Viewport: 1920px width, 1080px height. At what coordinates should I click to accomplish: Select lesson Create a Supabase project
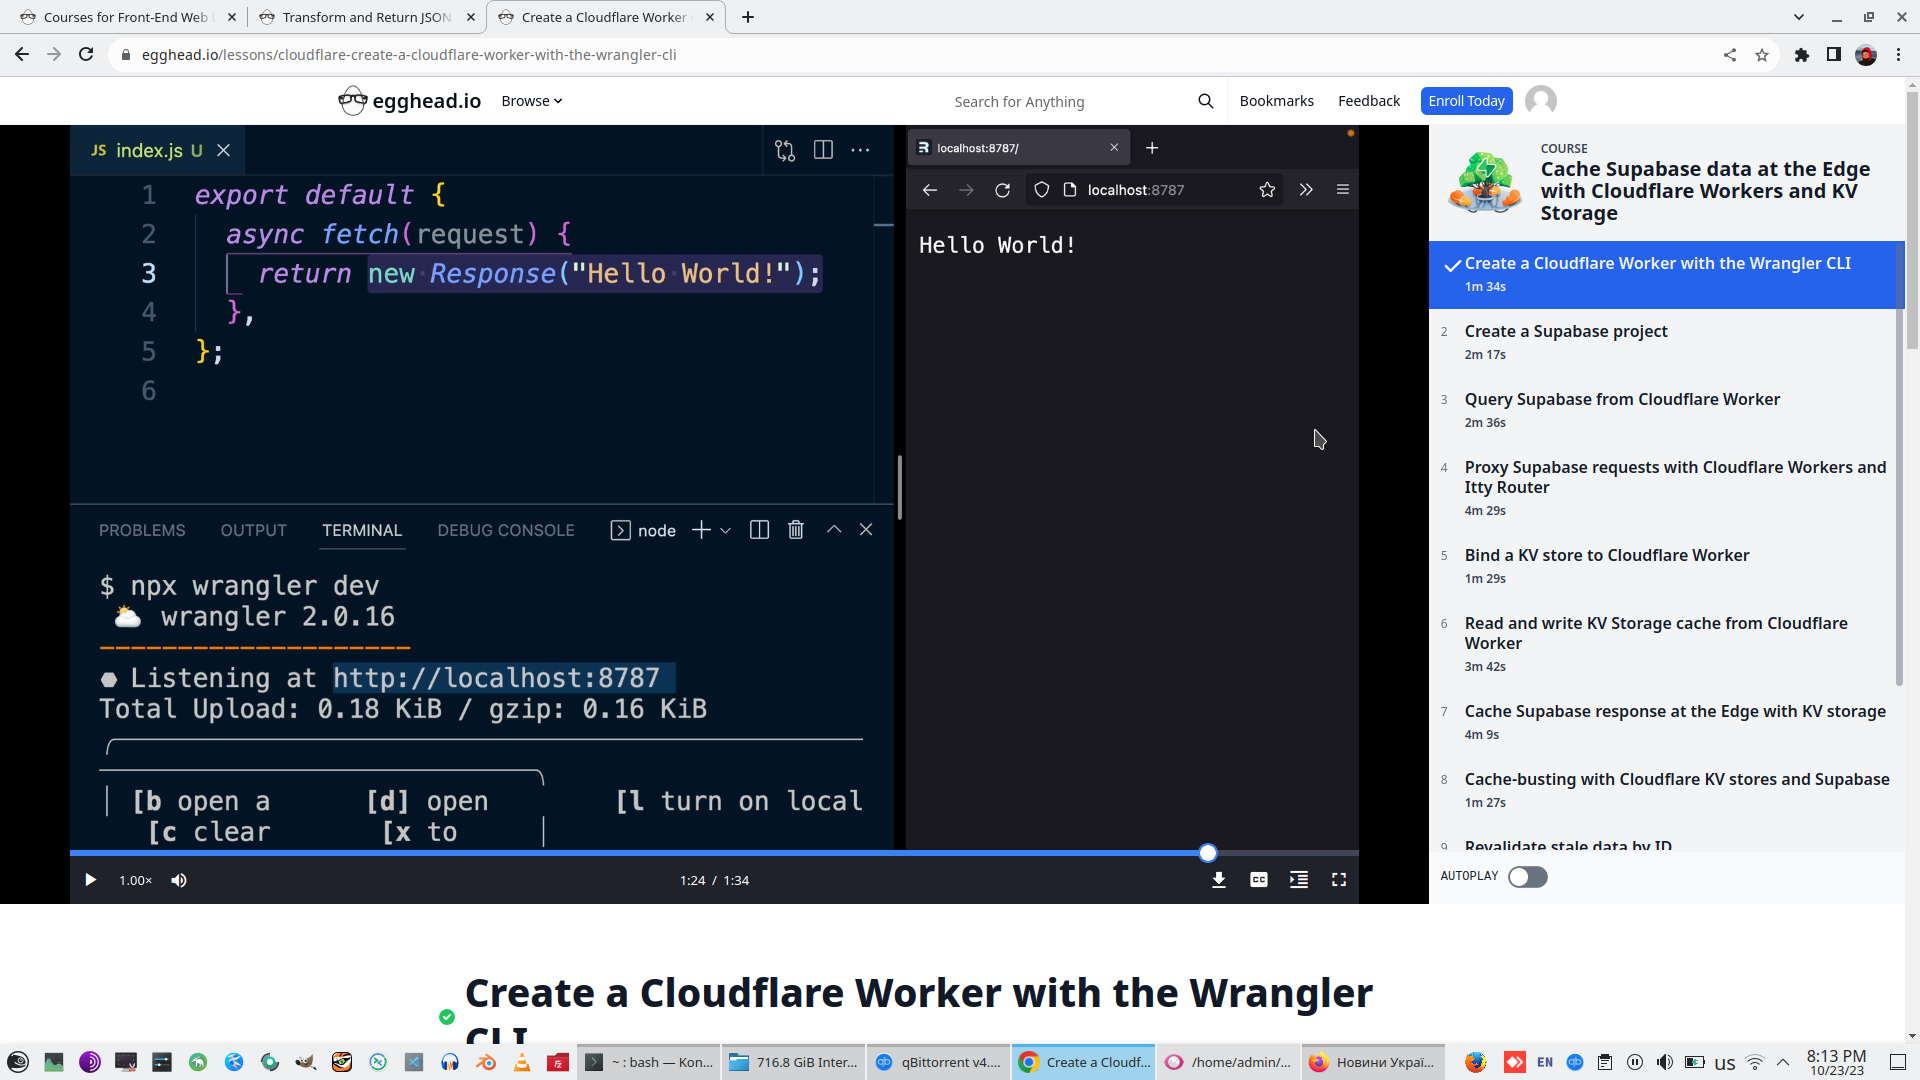coord(1565,332)
